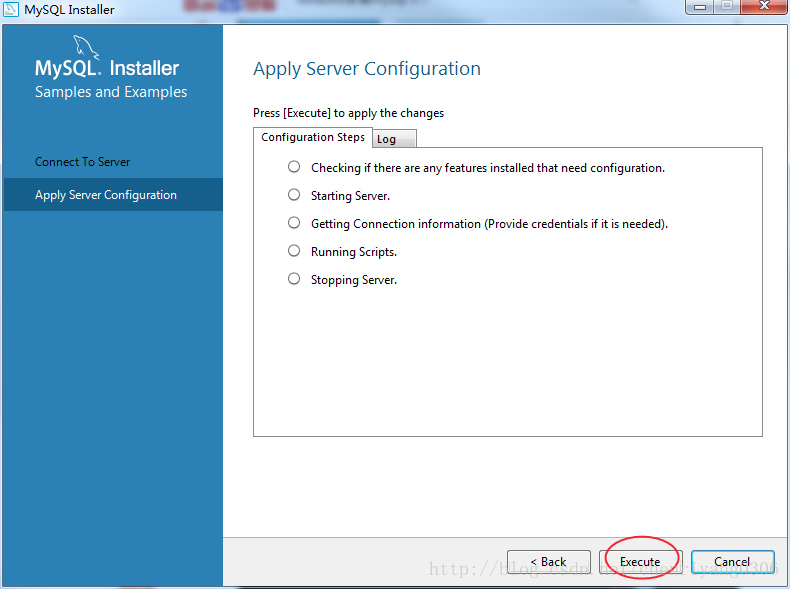Screen dimensions: 790x589
Task: Click 'Checking if there are any features installed' text
Action: coord(488,168)
